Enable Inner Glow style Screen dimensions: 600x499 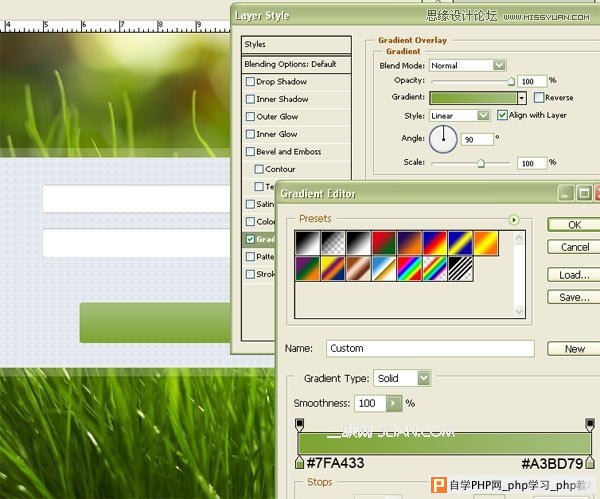pyautogui.click(x=250, y=134)
